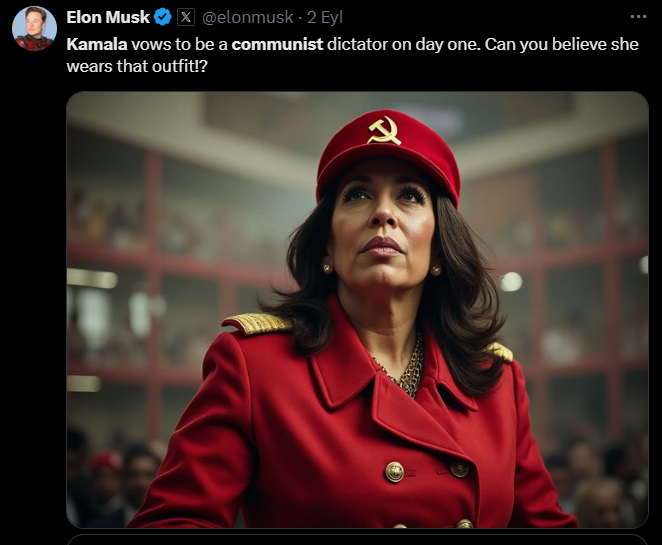Screen dimensions: 662x545
Task: Click the "2 Eyl" post timestamp
Action: 325,17
